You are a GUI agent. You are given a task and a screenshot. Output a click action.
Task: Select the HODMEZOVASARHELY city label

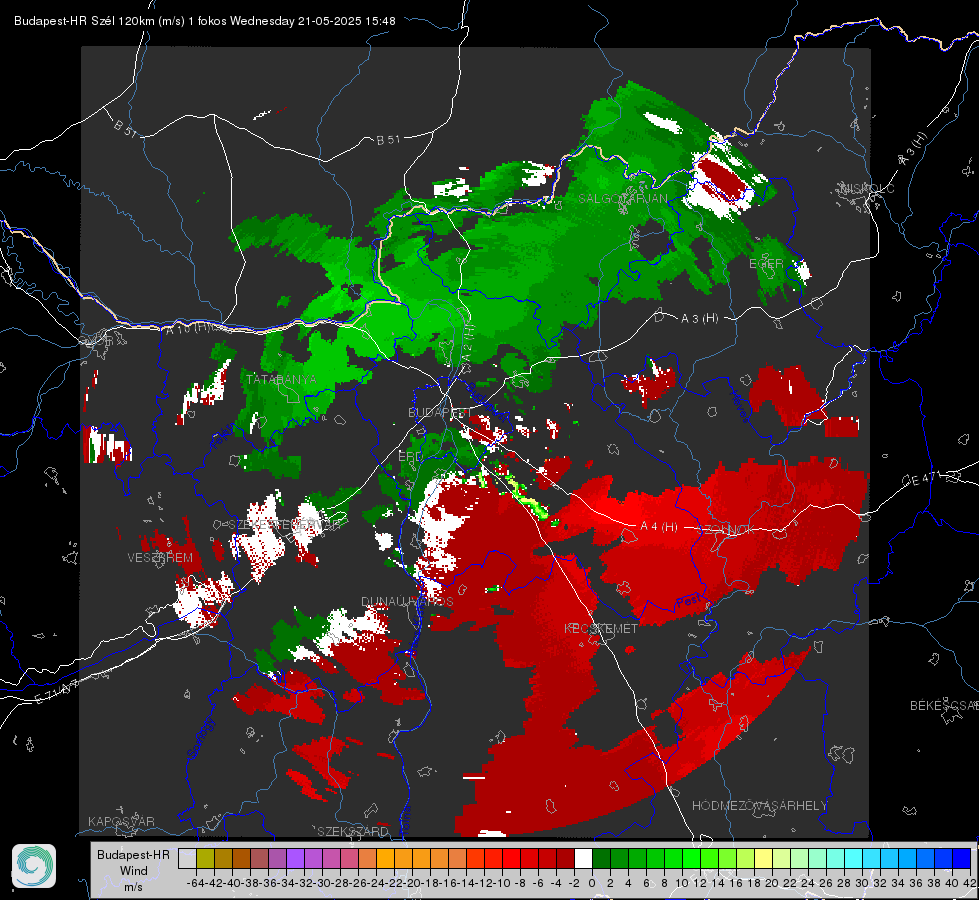(x=759, y=806)
